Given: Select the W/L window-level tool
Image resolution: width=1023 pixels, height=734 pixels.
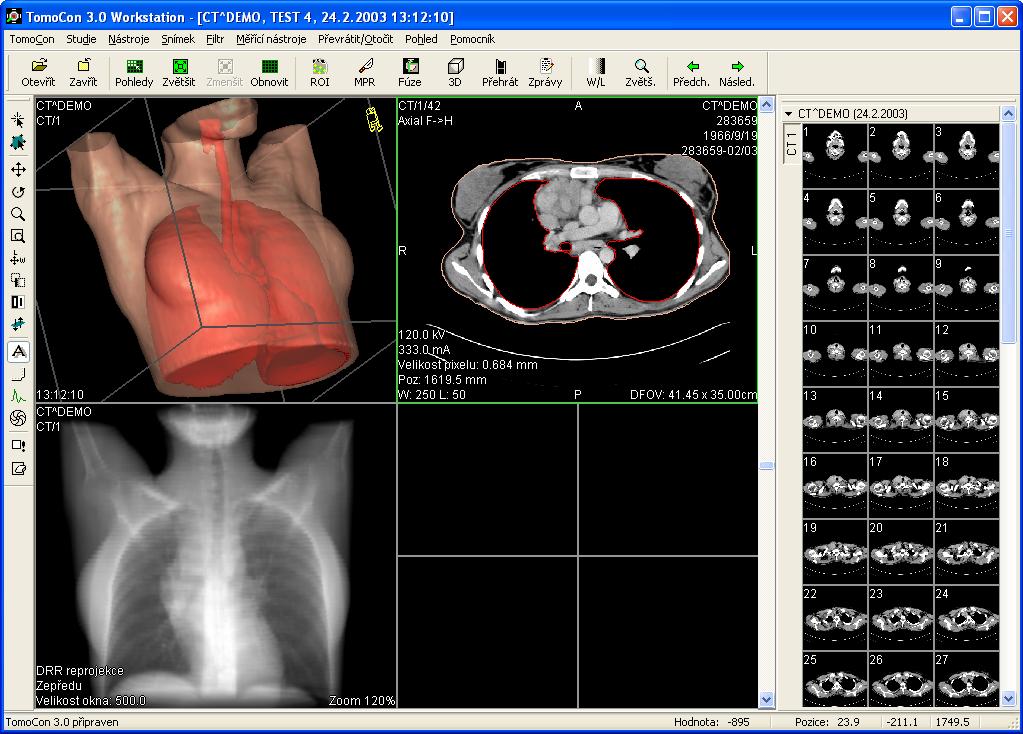Looking at the screenshot, I should point(596,72).
